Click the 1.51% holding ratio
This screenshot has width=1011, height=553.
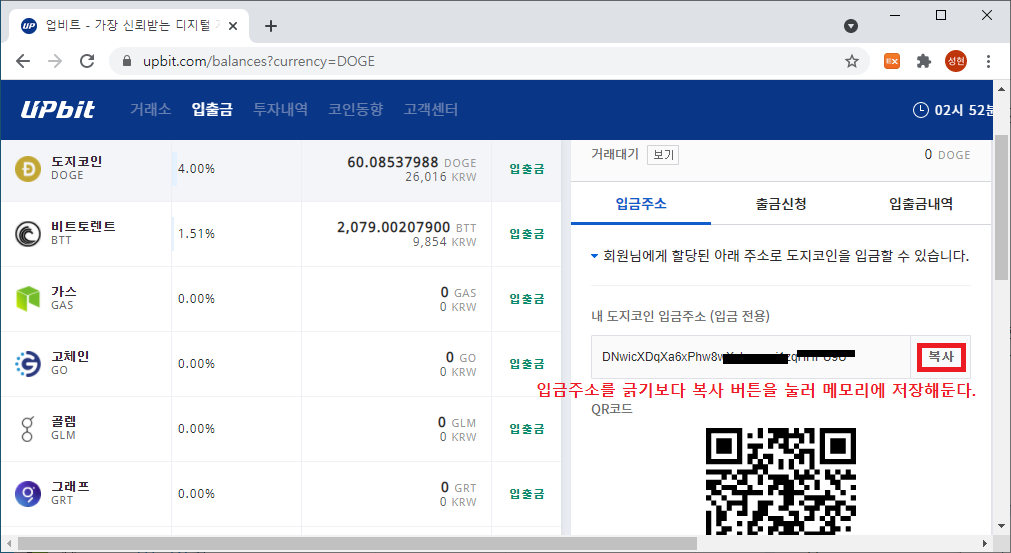click(x=196, y=233)
